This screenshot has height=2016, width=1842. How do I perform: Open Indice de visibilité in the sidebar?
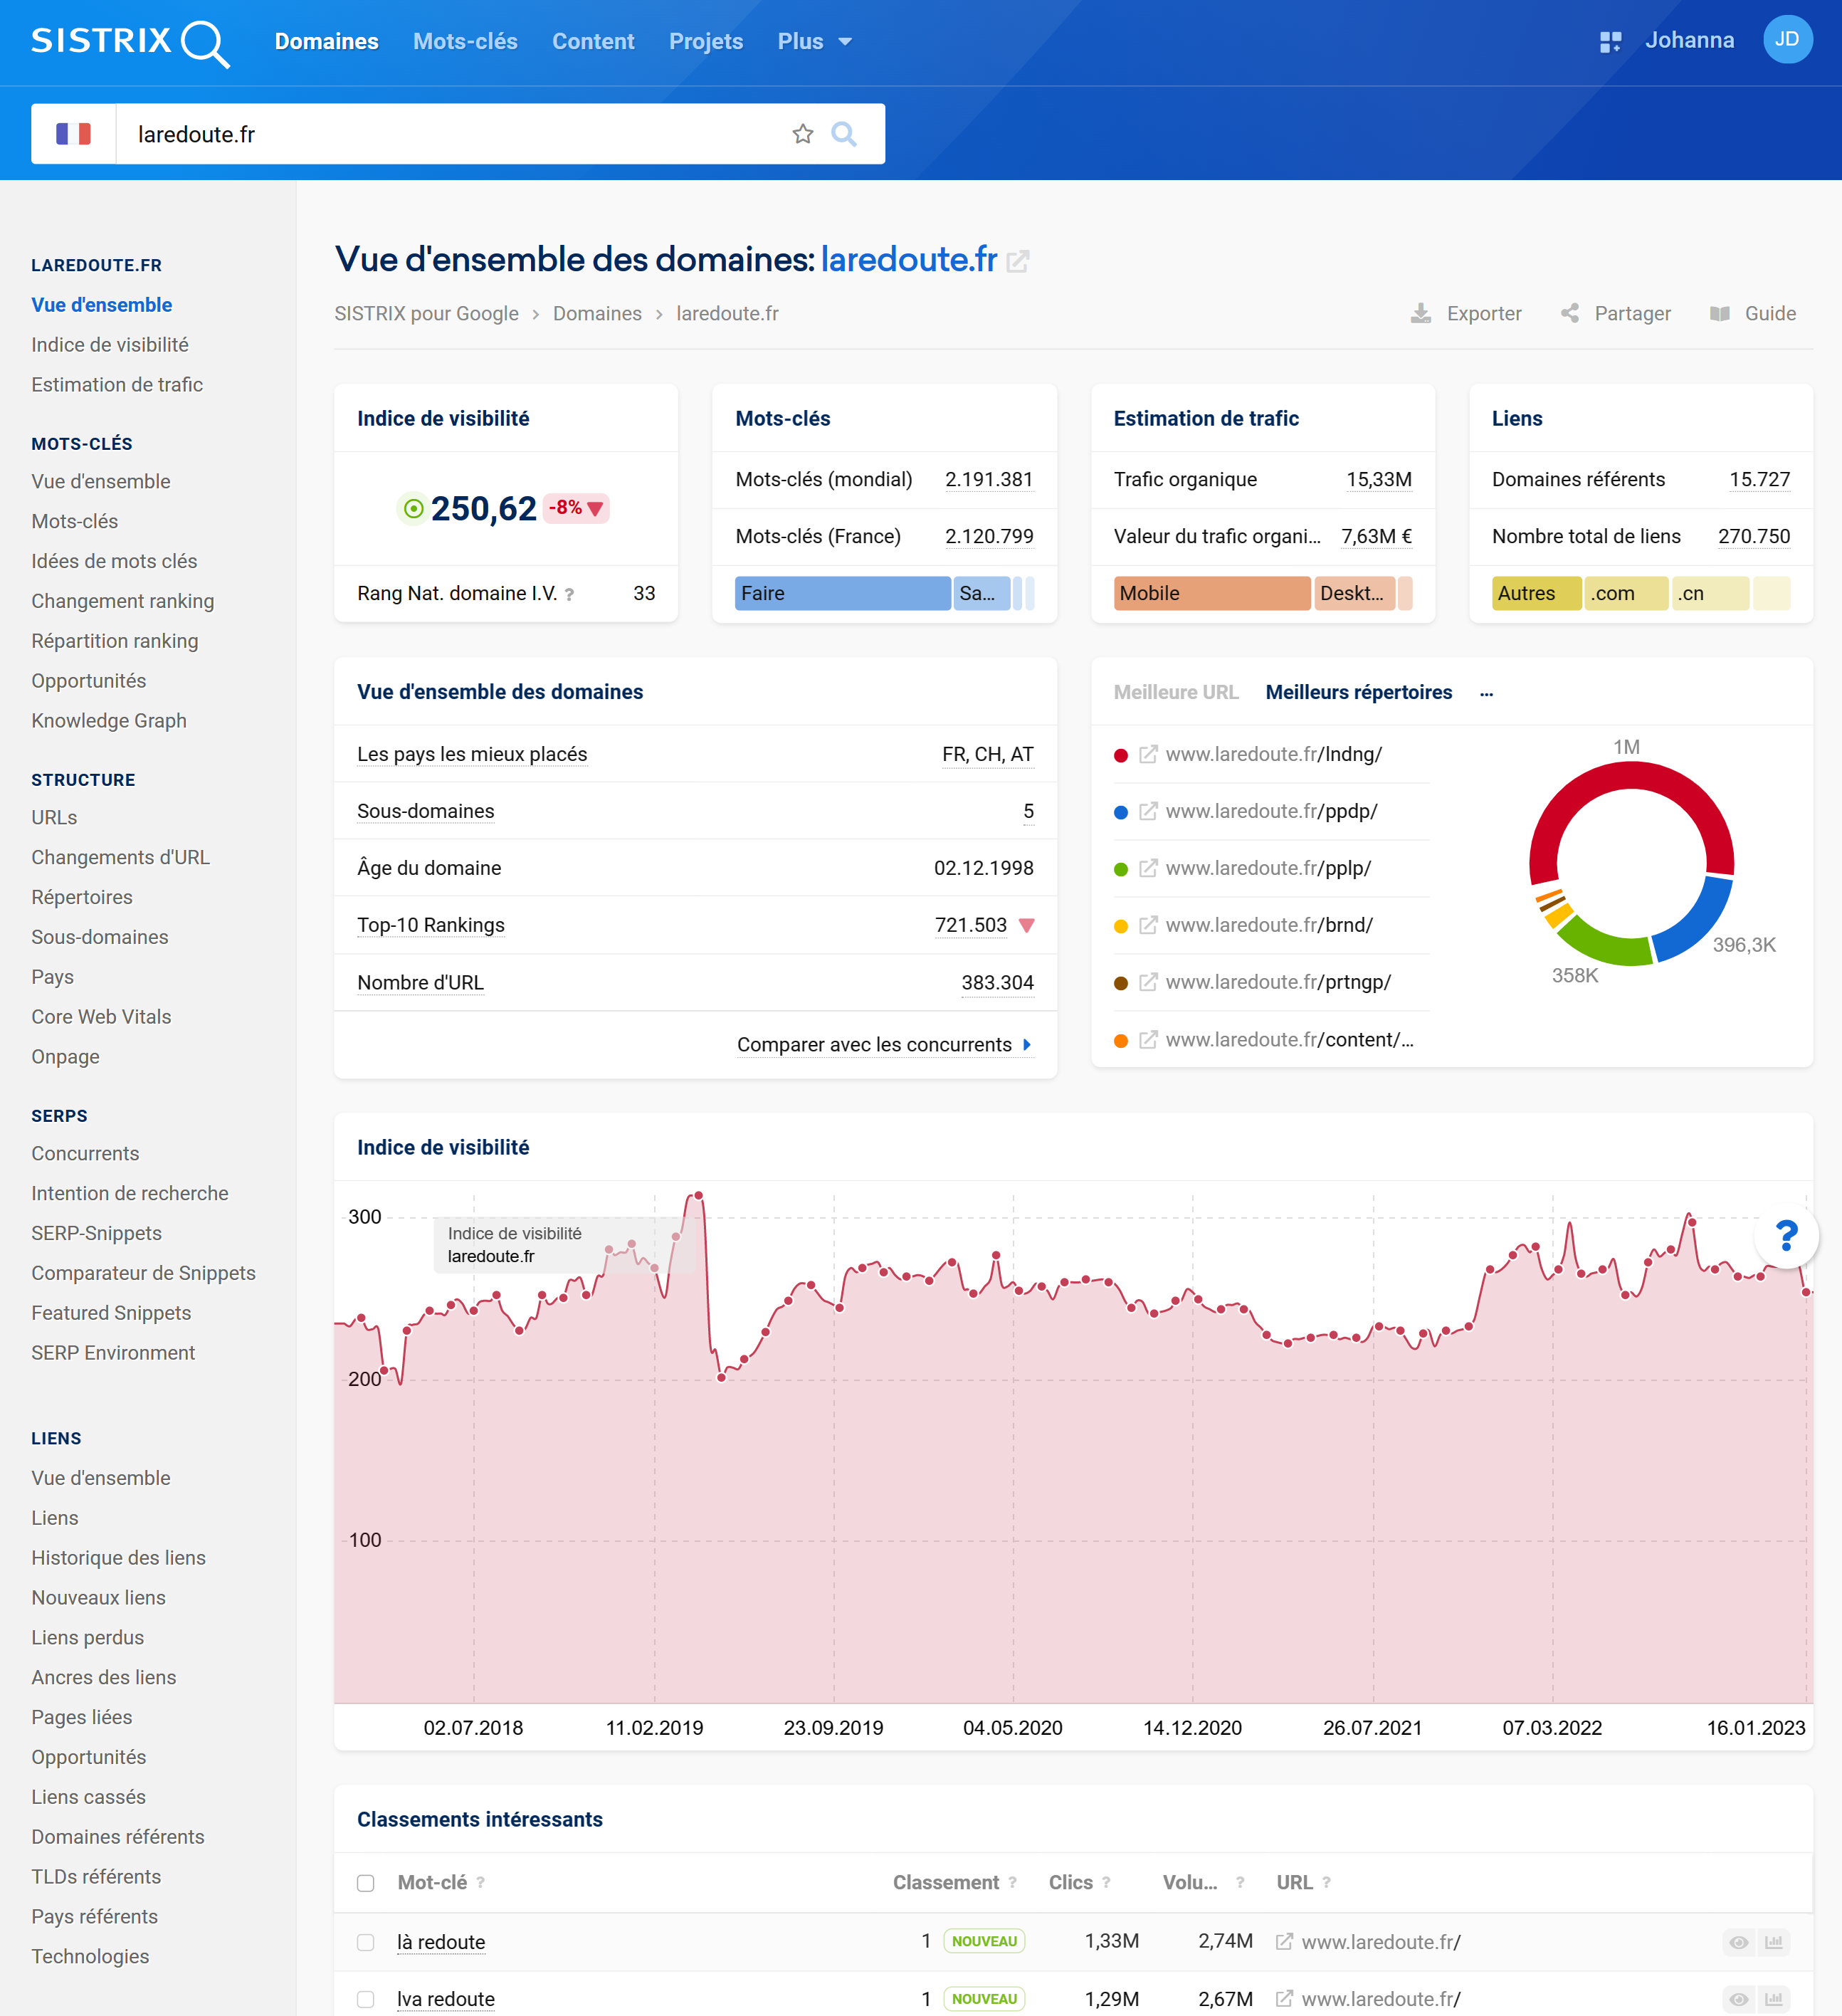pyautogui.click(x=110, y=345)
